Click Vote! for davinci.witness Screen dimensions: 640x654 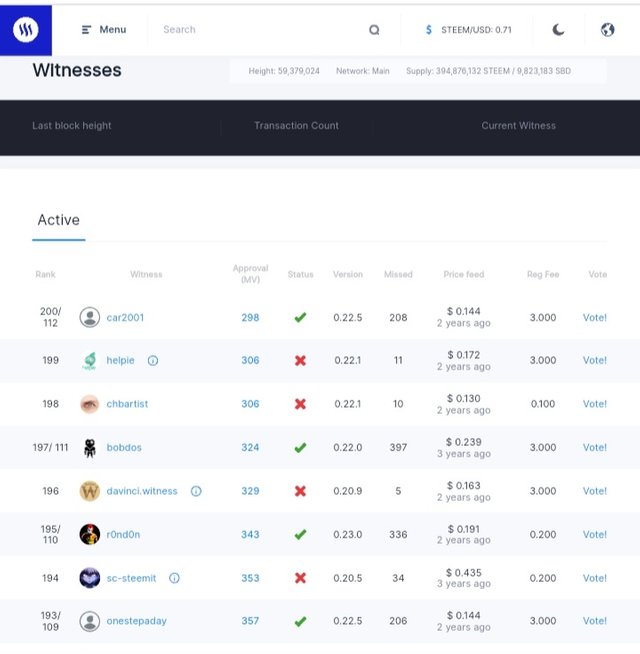coord(595,491)
